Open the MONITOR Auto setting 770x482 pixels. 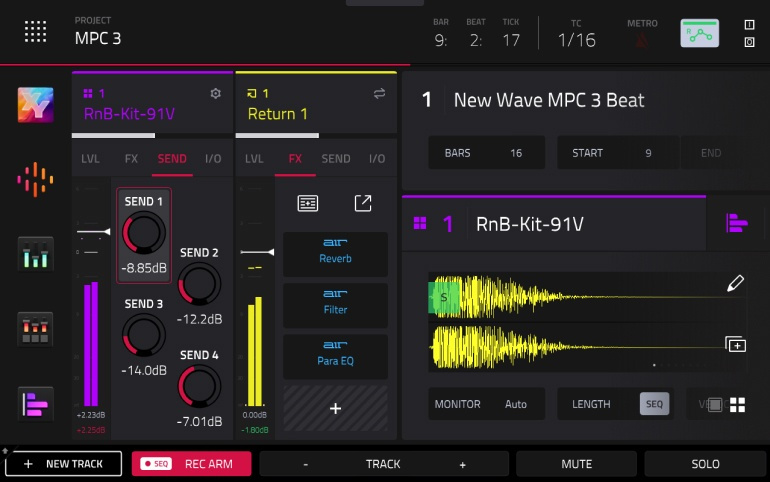(x=487, y=404)
